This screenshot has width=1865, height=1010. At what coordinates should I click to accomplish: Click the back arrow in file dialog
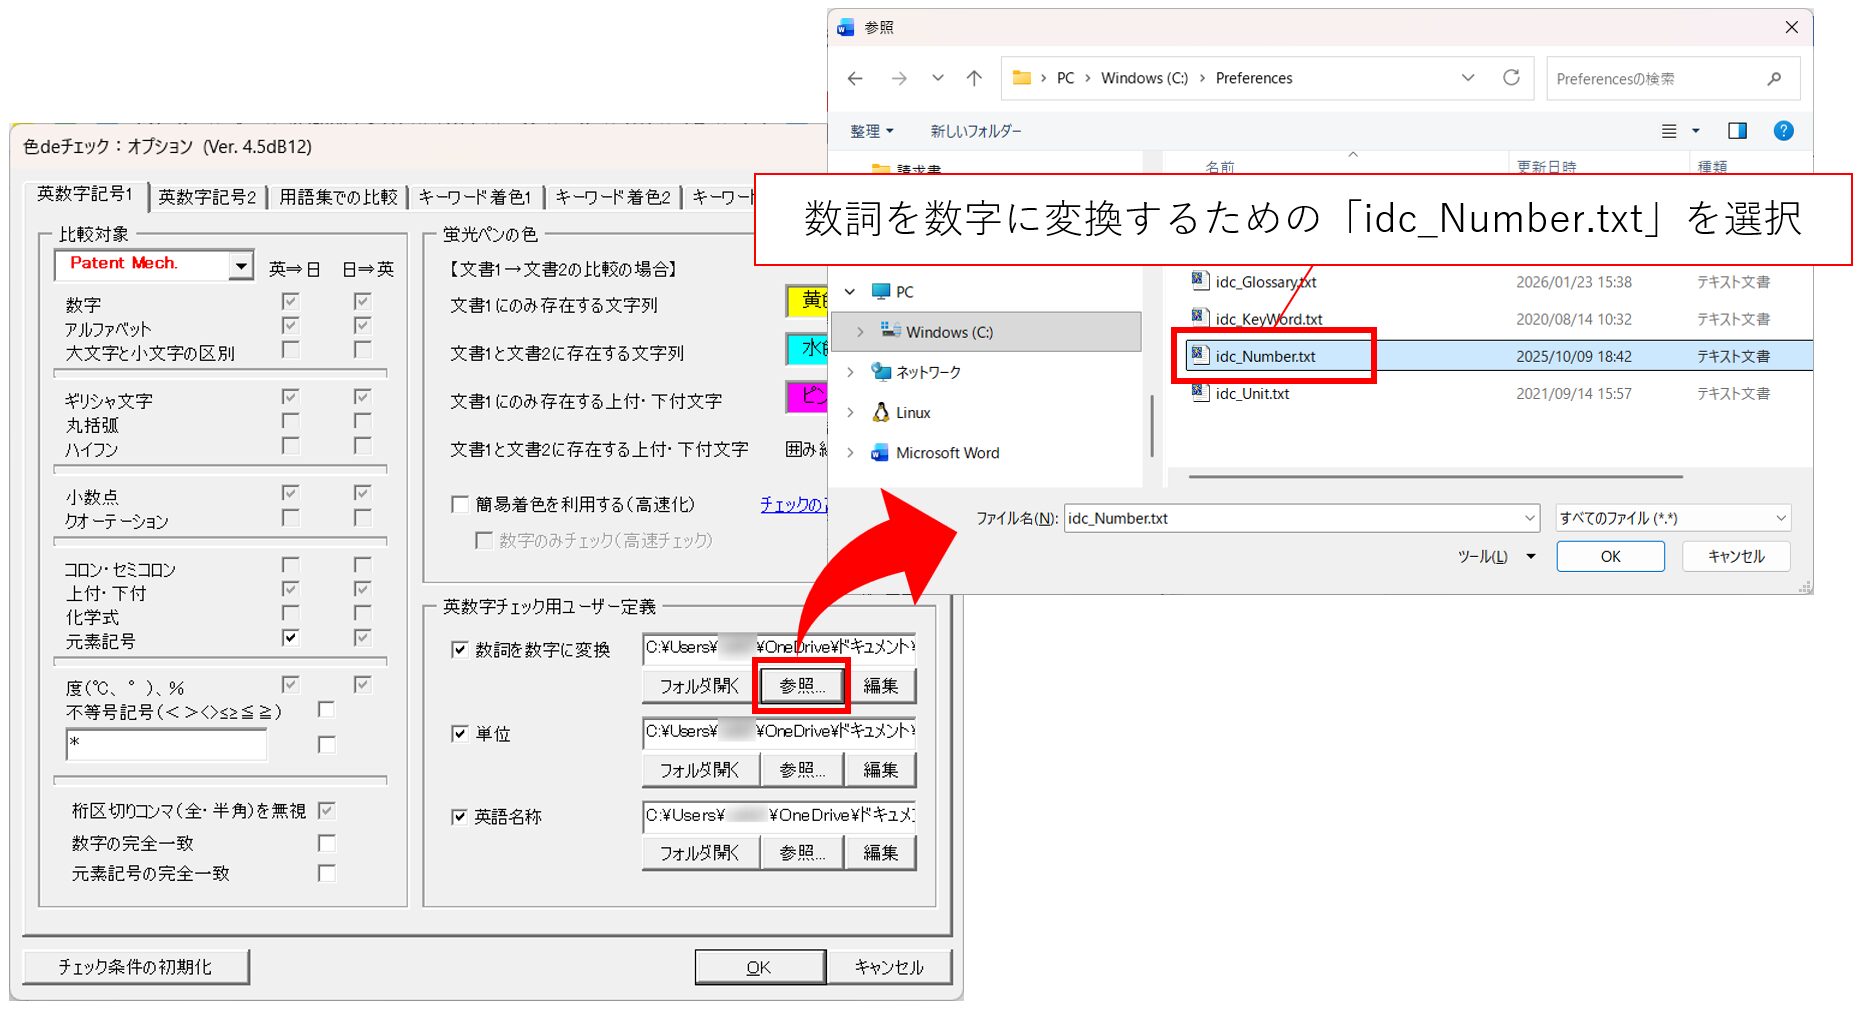click(855, 78)
